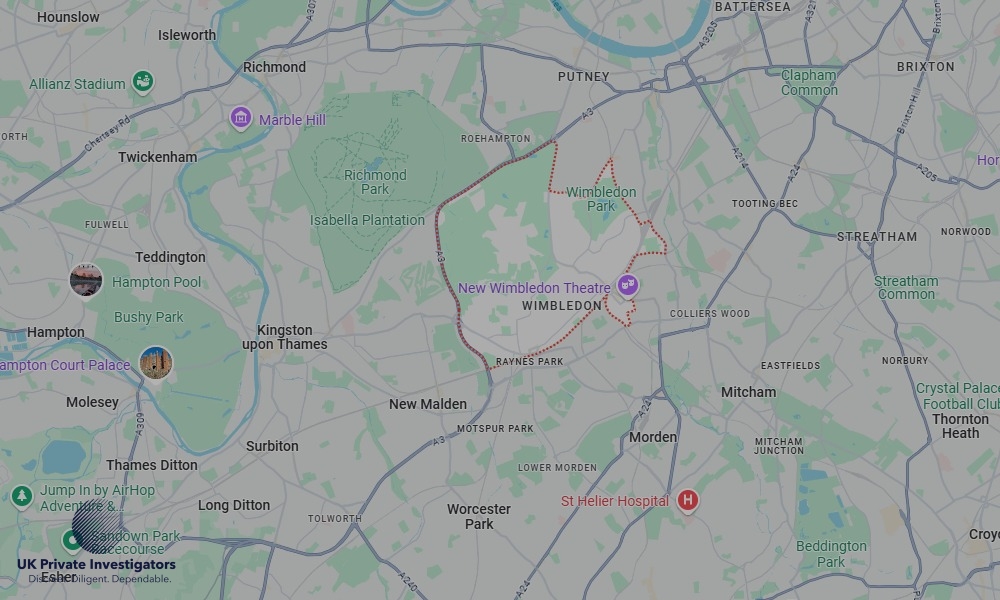Select the Marble Hill museum pin icon
1000x600 pixels.
point(240,118)
